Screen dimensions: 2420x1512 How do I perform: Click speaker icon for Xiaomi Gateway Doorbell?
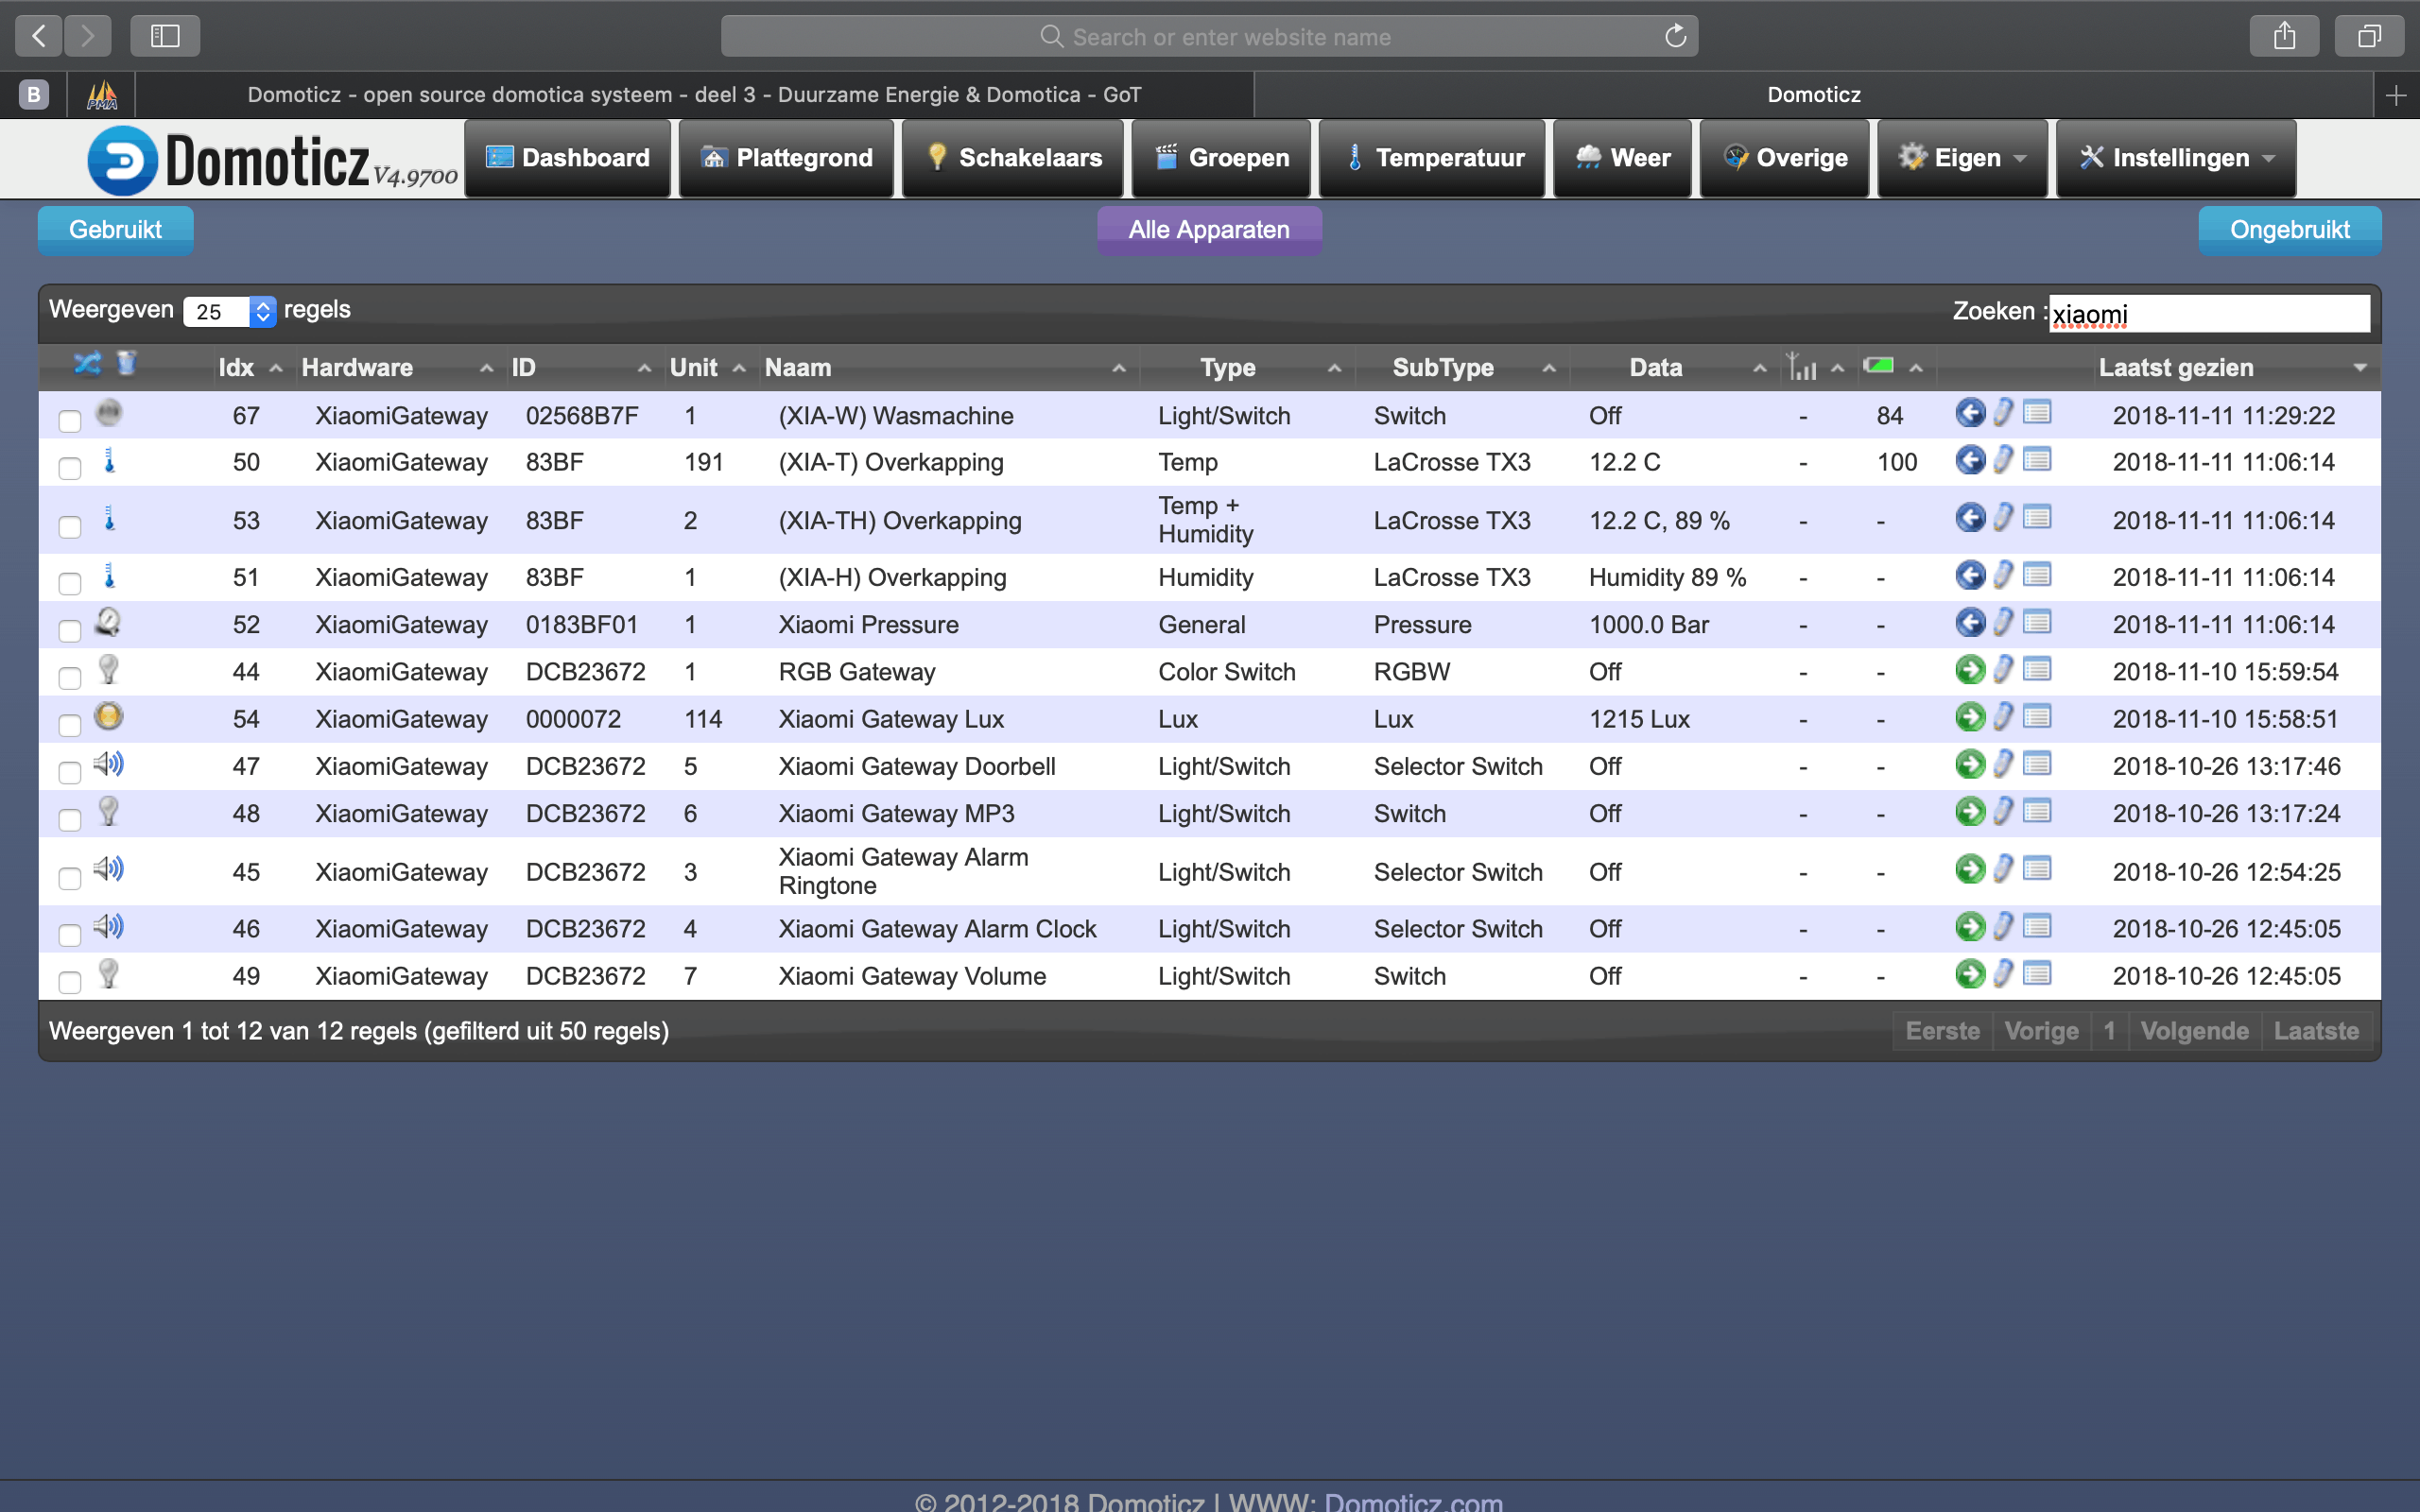tap(108, 765)
